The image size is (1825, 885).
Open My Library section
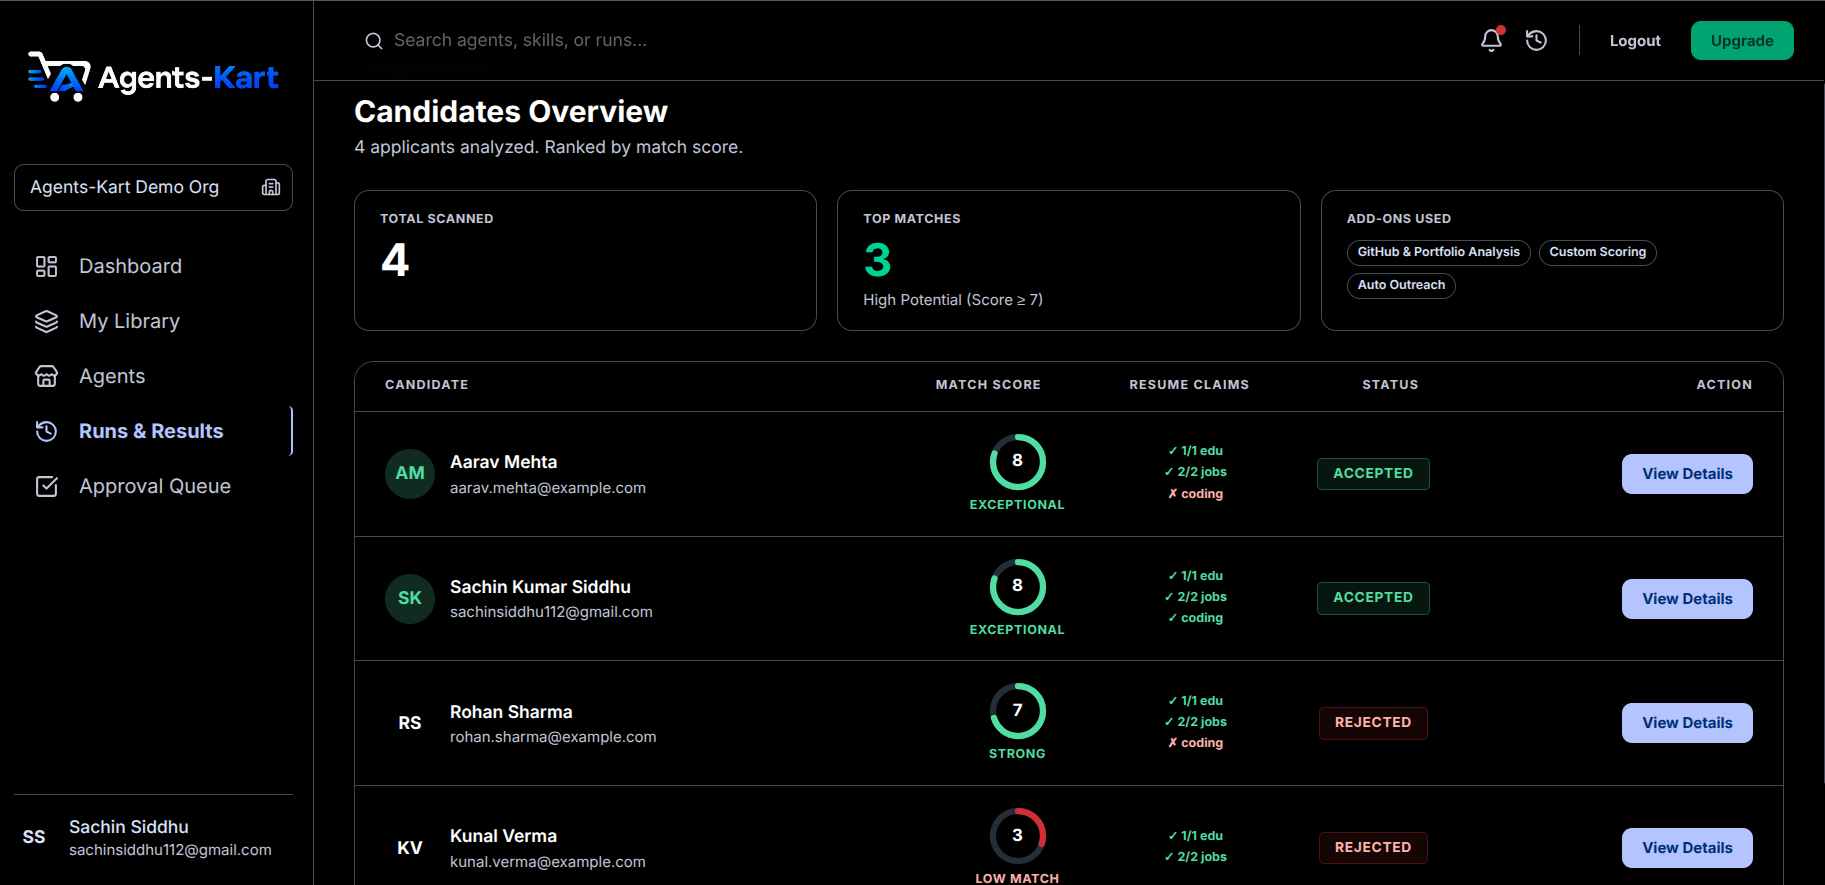153,321
